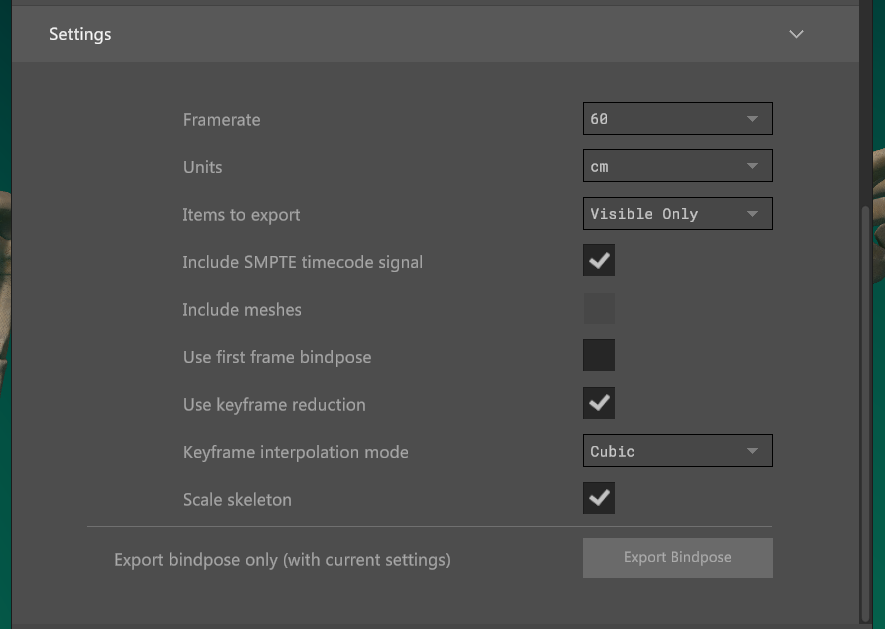Turn off Scale skeleton checkbox
Screen dimensions: 885x629
(599, 498)
